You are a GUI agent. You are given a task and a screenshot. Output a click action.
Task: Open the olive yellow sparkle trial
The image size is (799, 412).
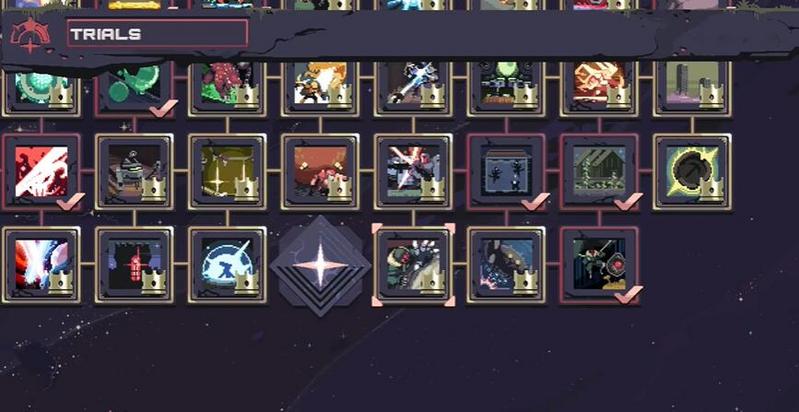227,172
